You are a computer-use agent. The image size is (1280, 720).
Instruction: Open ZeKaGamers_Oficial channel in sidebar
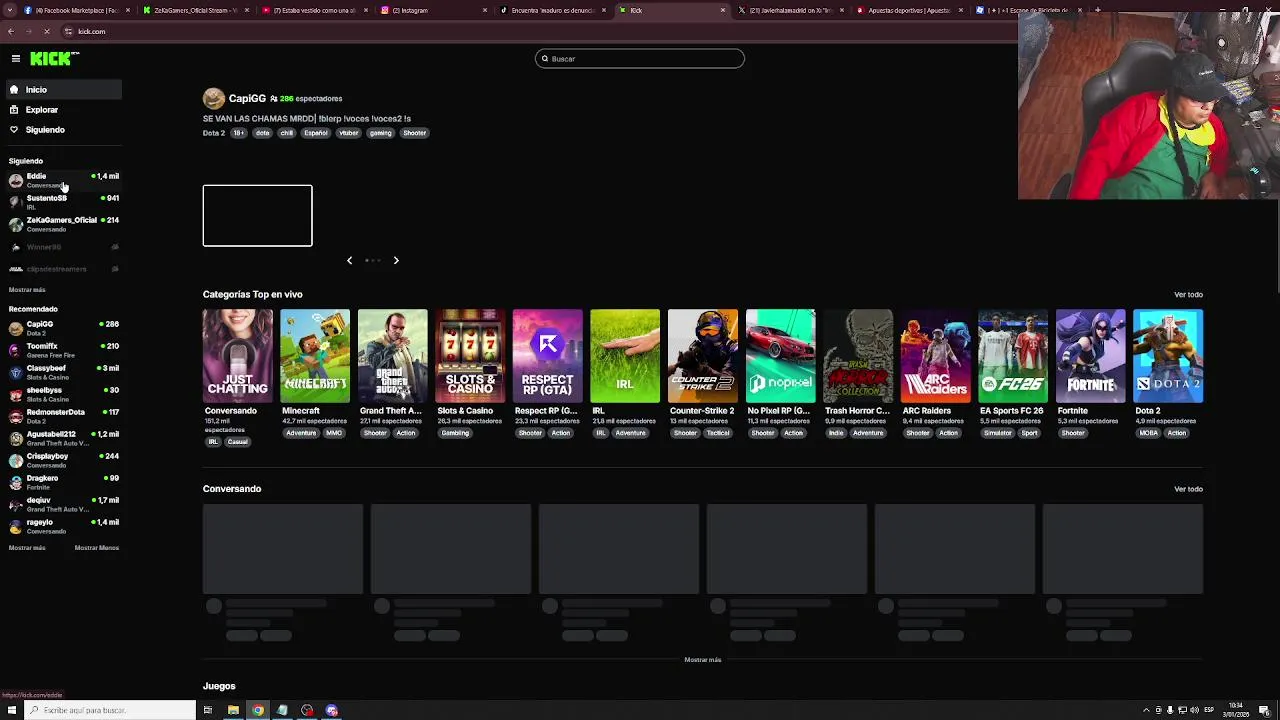(63, 224)
